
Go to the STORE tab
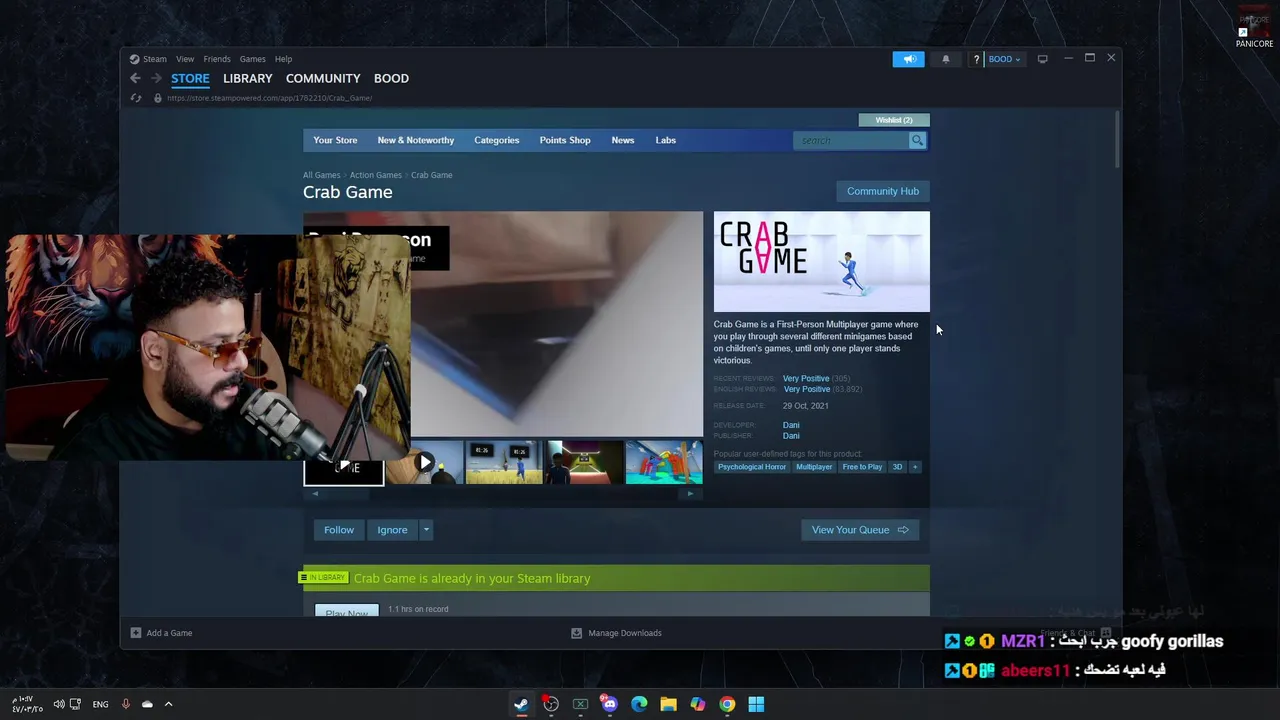pyautogui.click(x=190, y=78)
